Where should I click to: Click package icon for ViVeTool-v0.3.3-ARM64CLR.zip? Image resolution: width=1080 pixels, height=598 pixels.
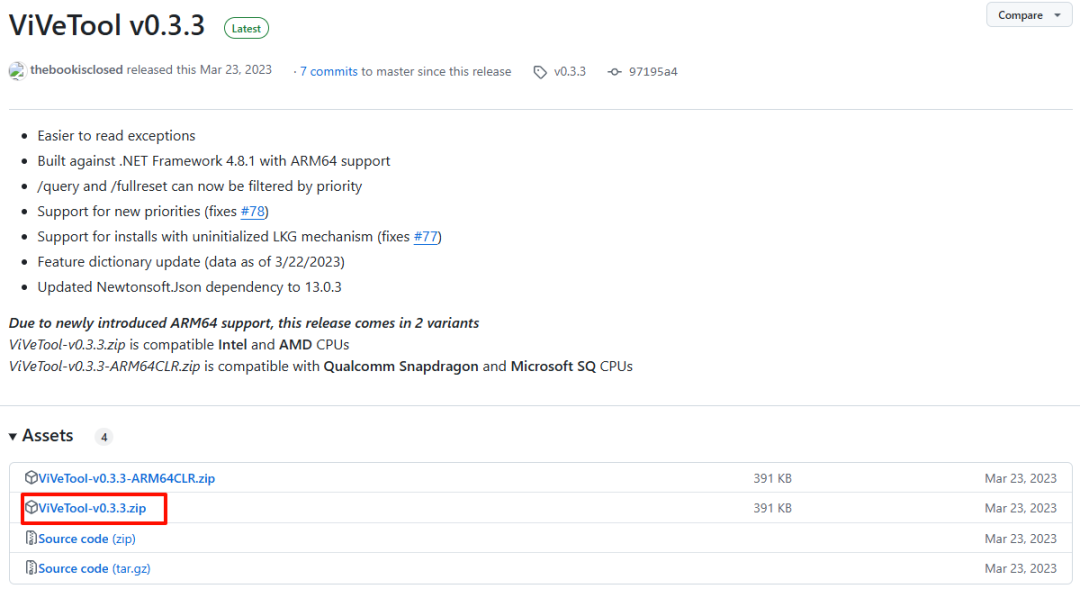pyautogui.click(x=31, y=478)
